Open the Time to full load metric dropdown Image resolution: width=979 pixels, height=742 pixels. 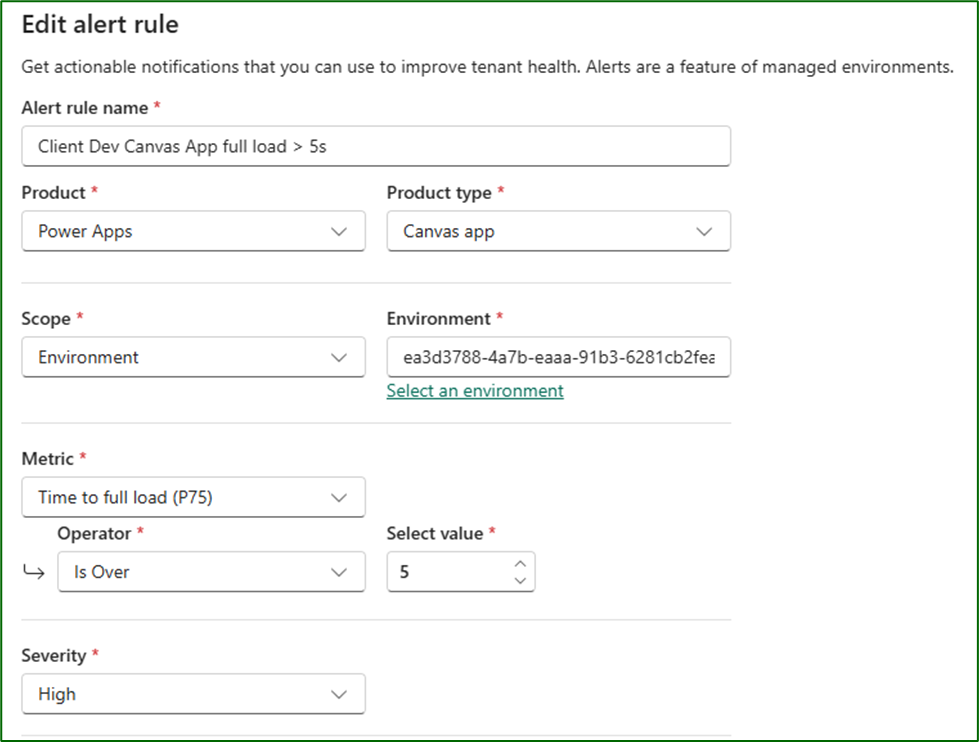[180, 497]
